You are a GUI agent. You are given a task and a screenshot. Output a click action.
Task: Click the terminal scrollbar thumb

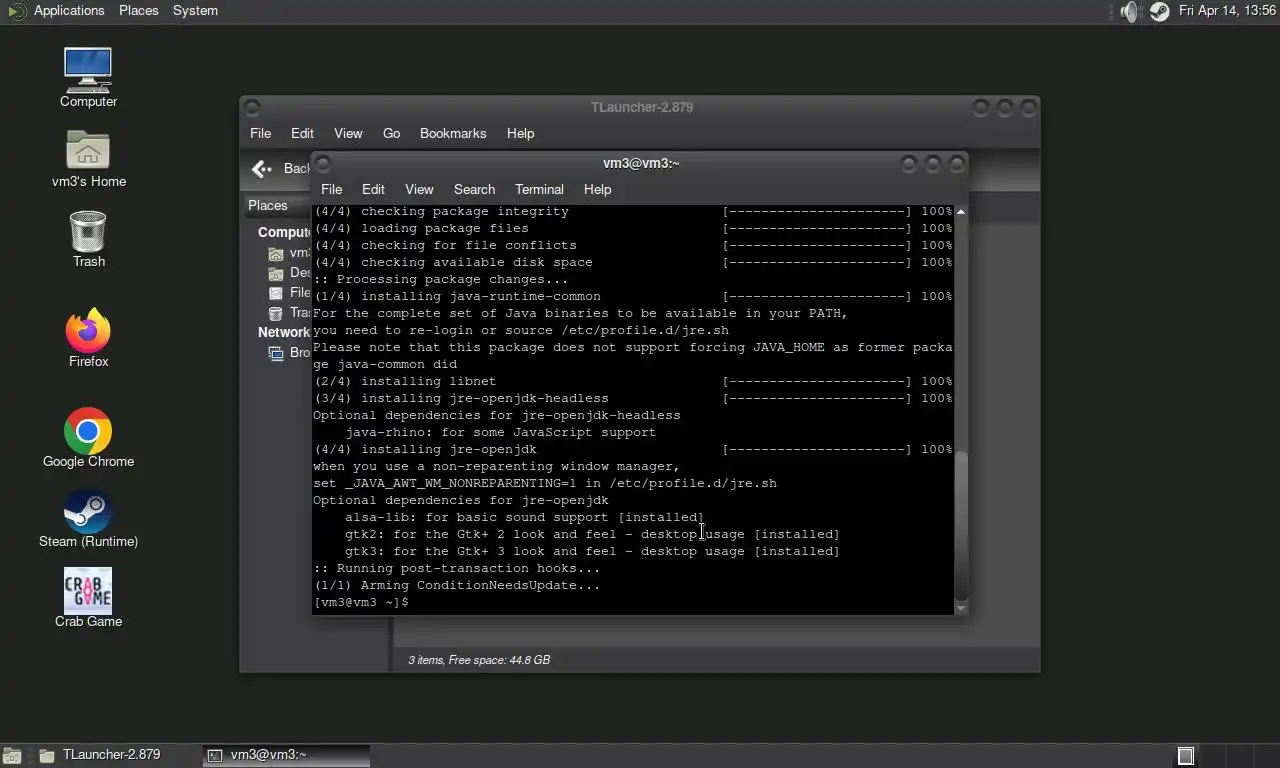961,524
